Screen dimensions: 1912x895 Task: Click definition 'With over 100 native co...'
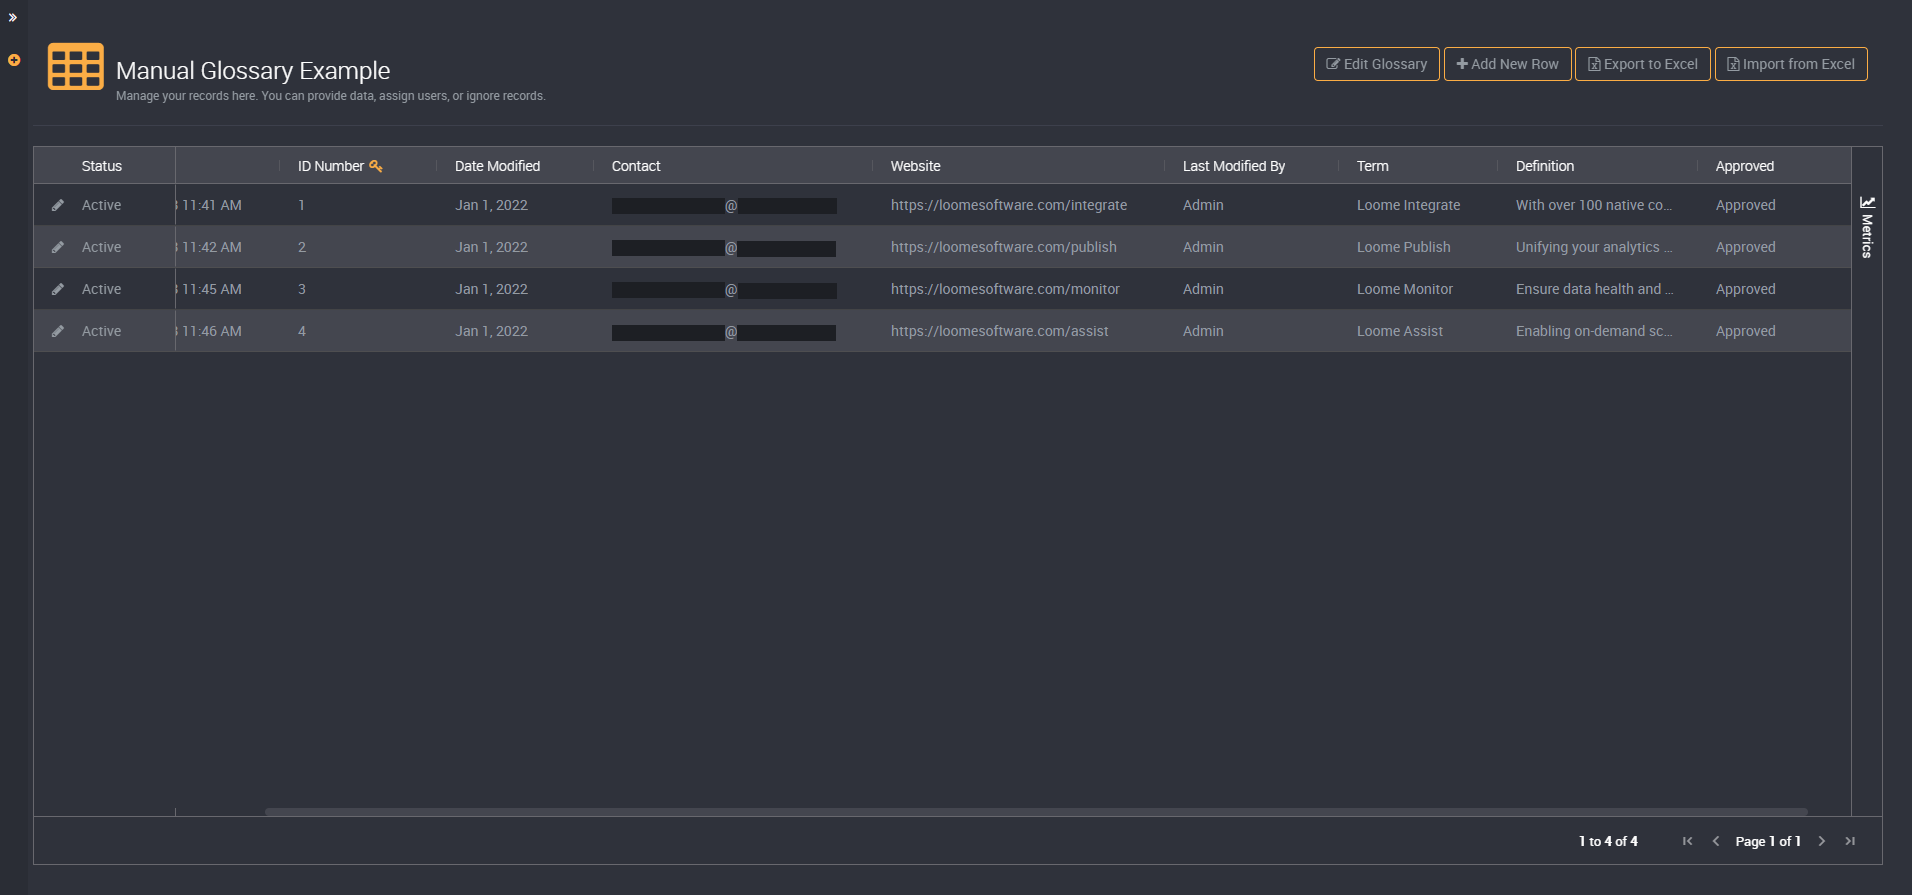click(x=1594, y=205)
